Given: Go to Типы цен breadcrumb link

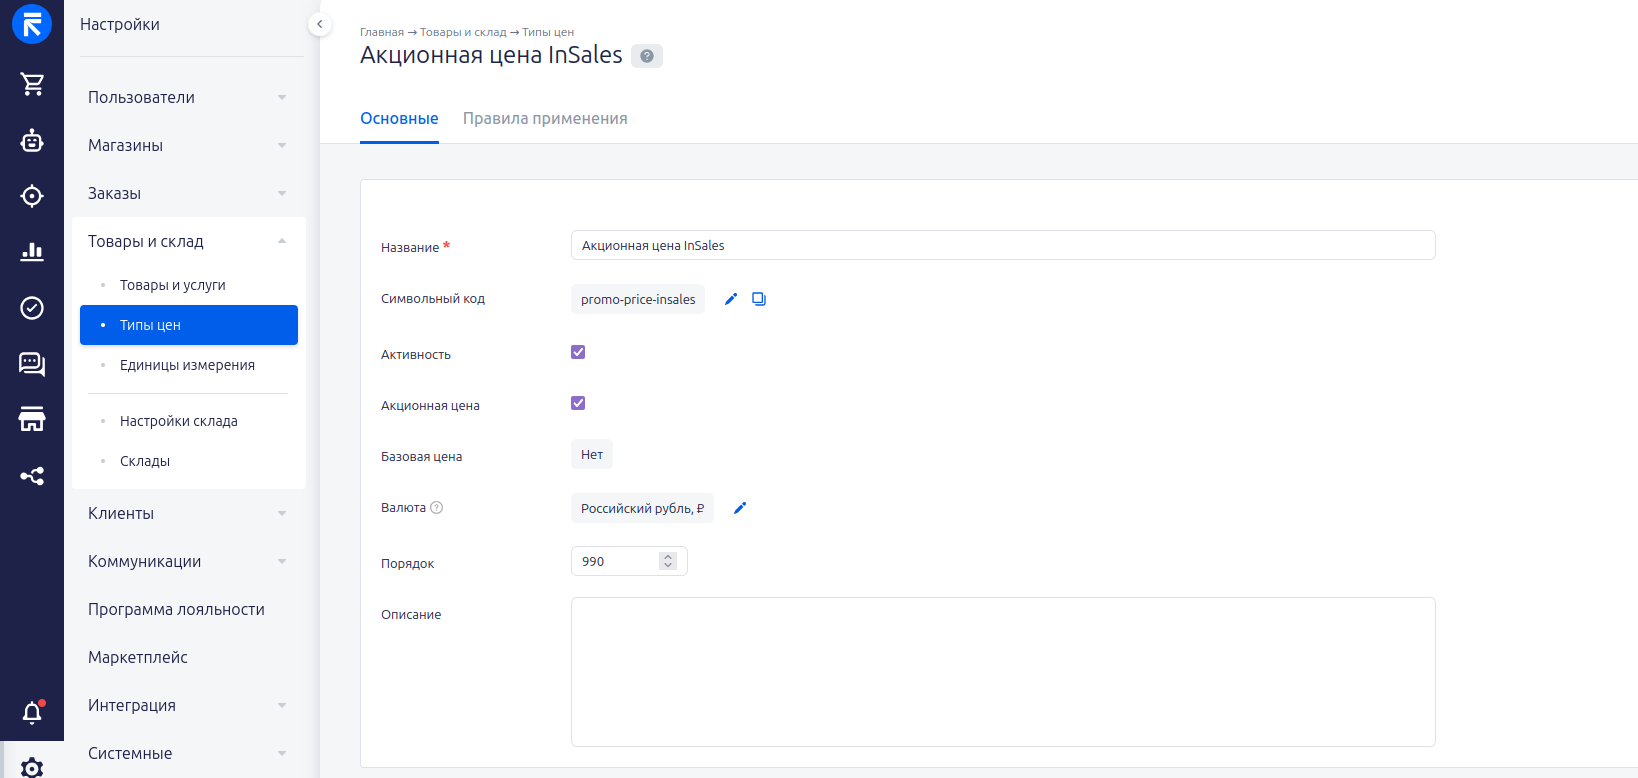Looking at the screenshot, I should point(548,32).
